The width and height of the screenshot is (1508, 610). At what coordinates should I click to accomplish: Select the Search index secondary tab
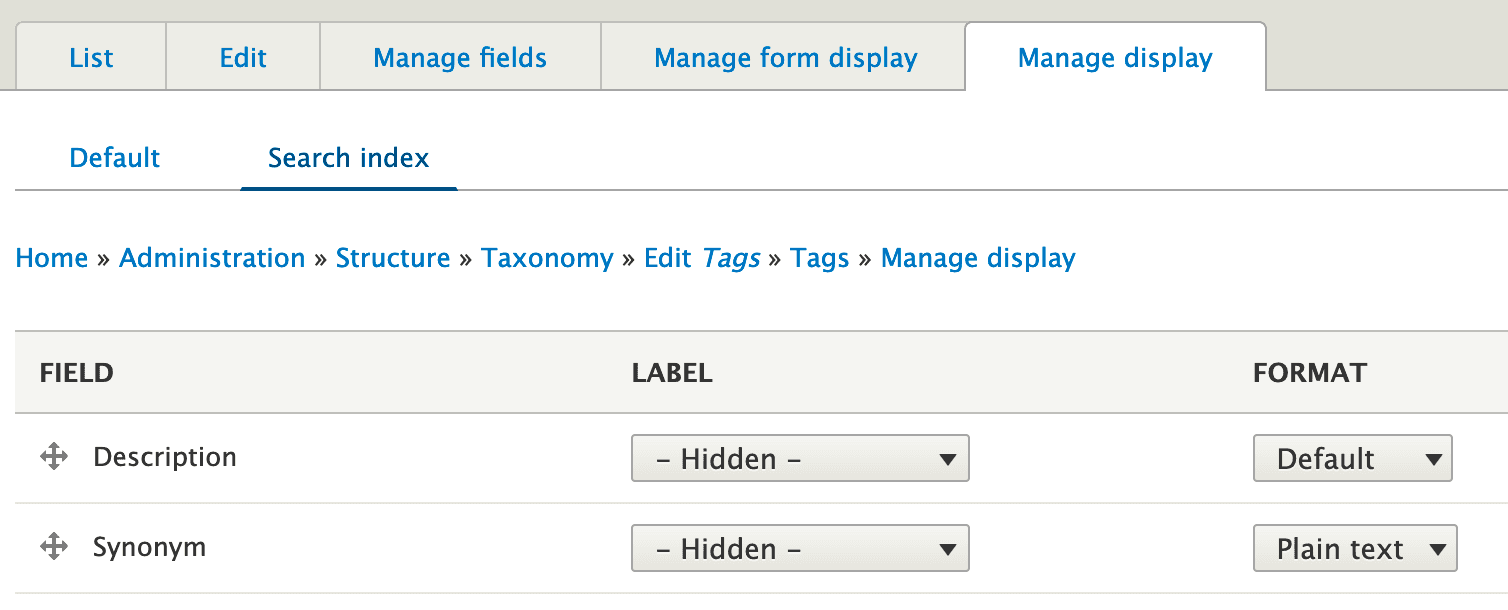(x=349, y=158)
